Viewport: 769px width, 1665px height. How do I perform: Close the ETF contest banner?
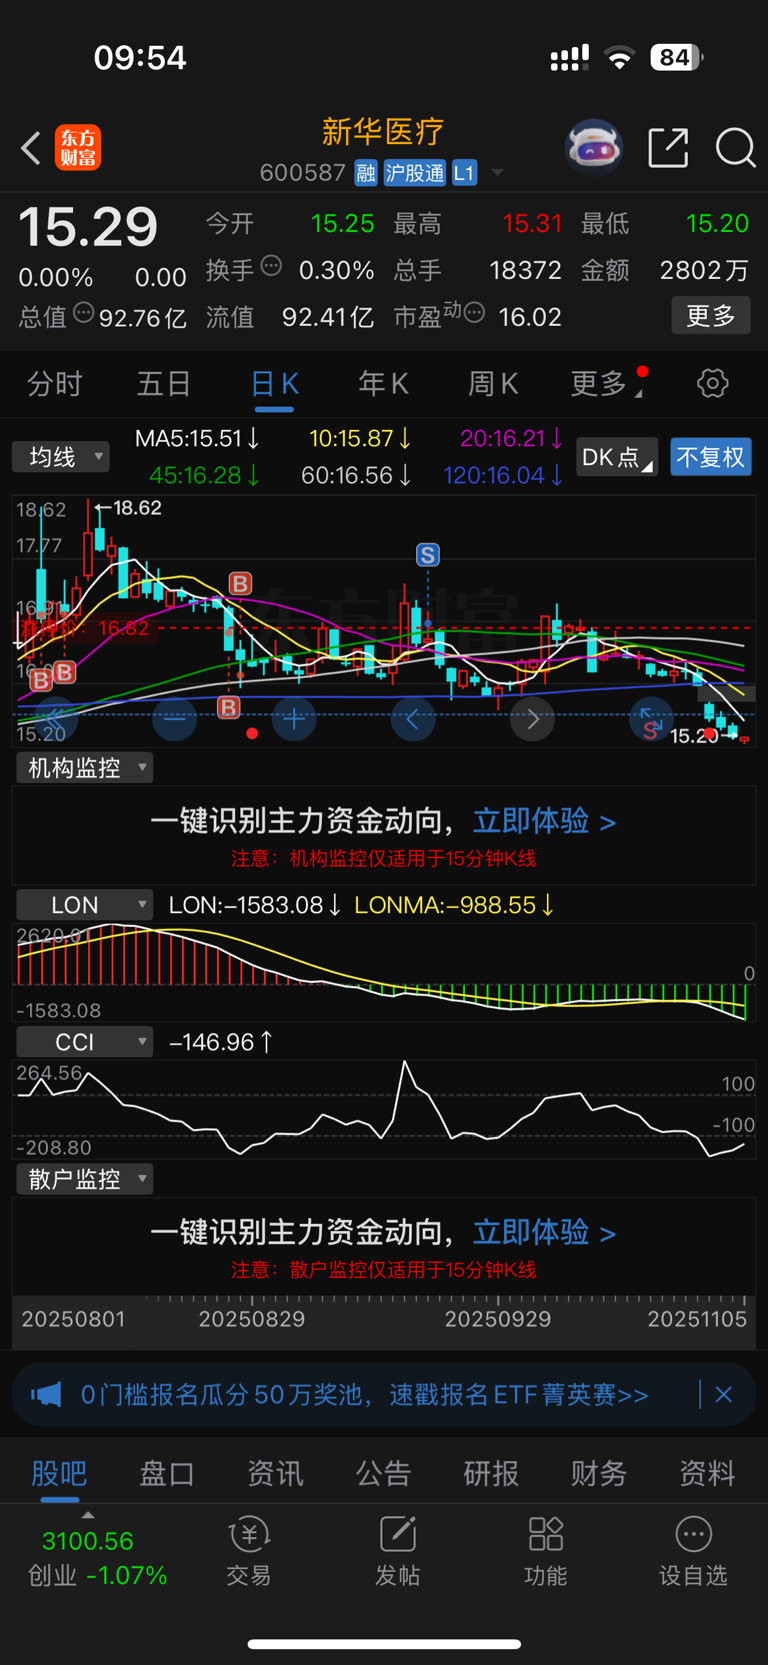click(724, 1394)
